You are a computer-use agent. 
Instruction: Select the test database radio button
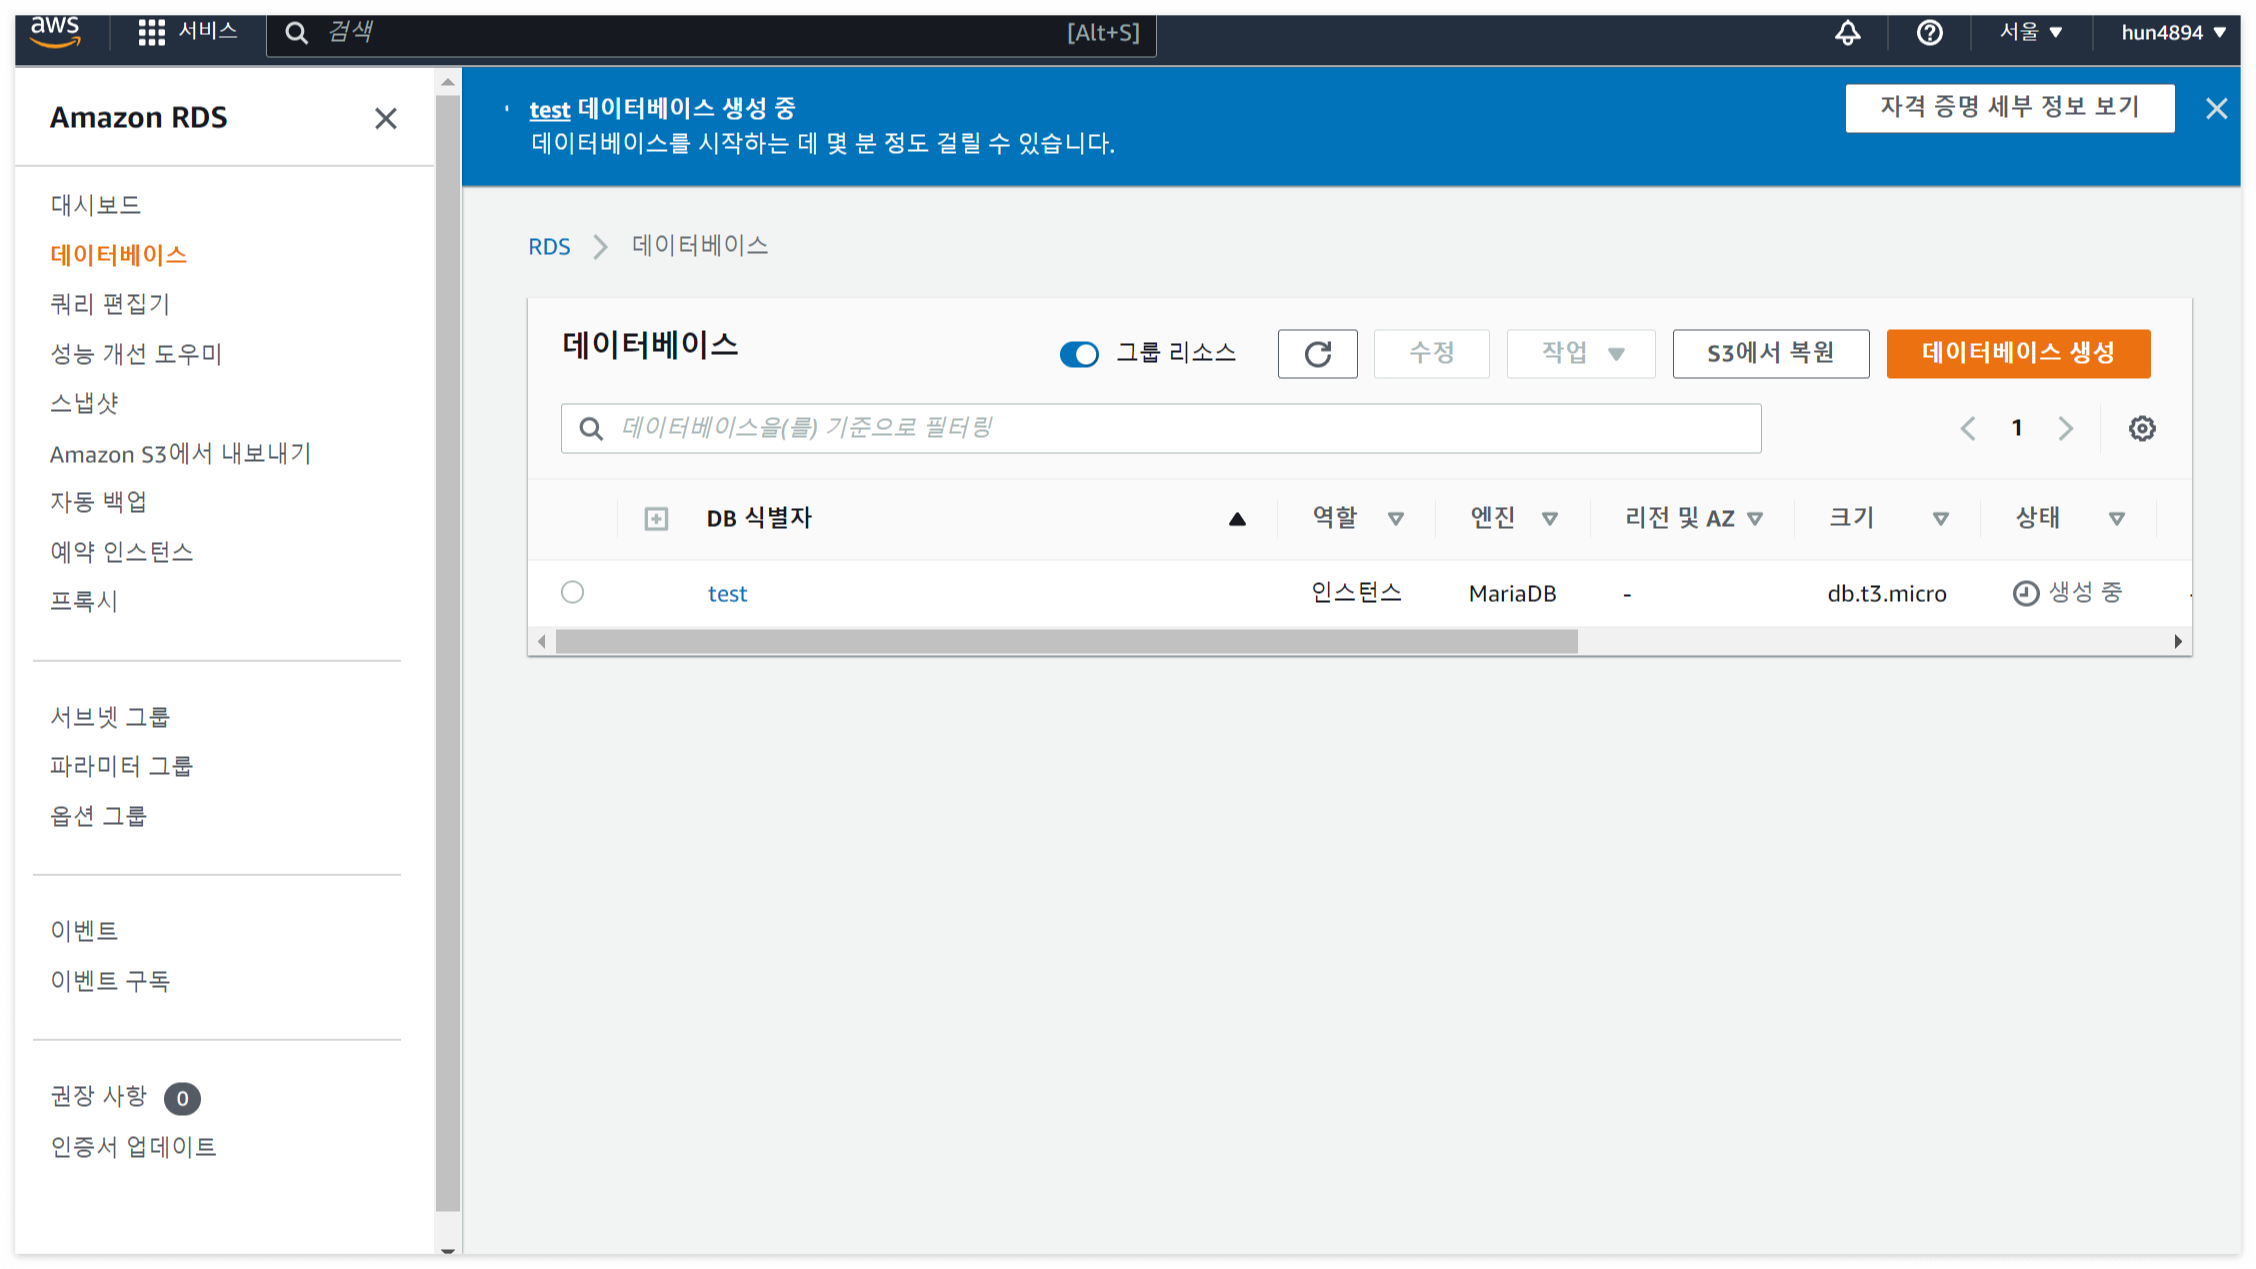(x=572, y=593)
